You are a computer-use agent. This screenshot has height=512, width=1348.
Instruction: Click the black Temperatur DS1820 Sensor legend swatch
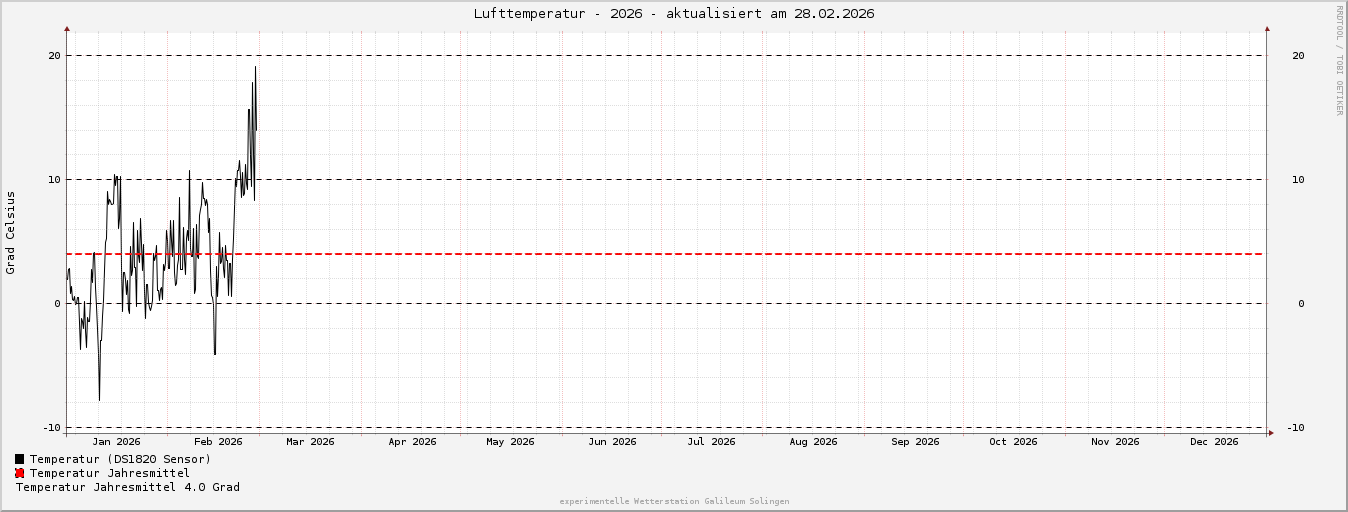19,459
